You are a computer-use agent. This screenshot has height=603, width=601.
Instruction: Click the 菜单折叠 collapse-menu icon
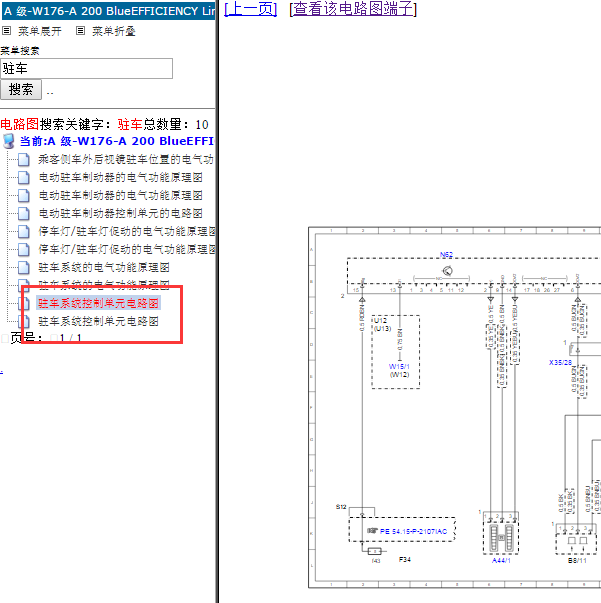80,31
